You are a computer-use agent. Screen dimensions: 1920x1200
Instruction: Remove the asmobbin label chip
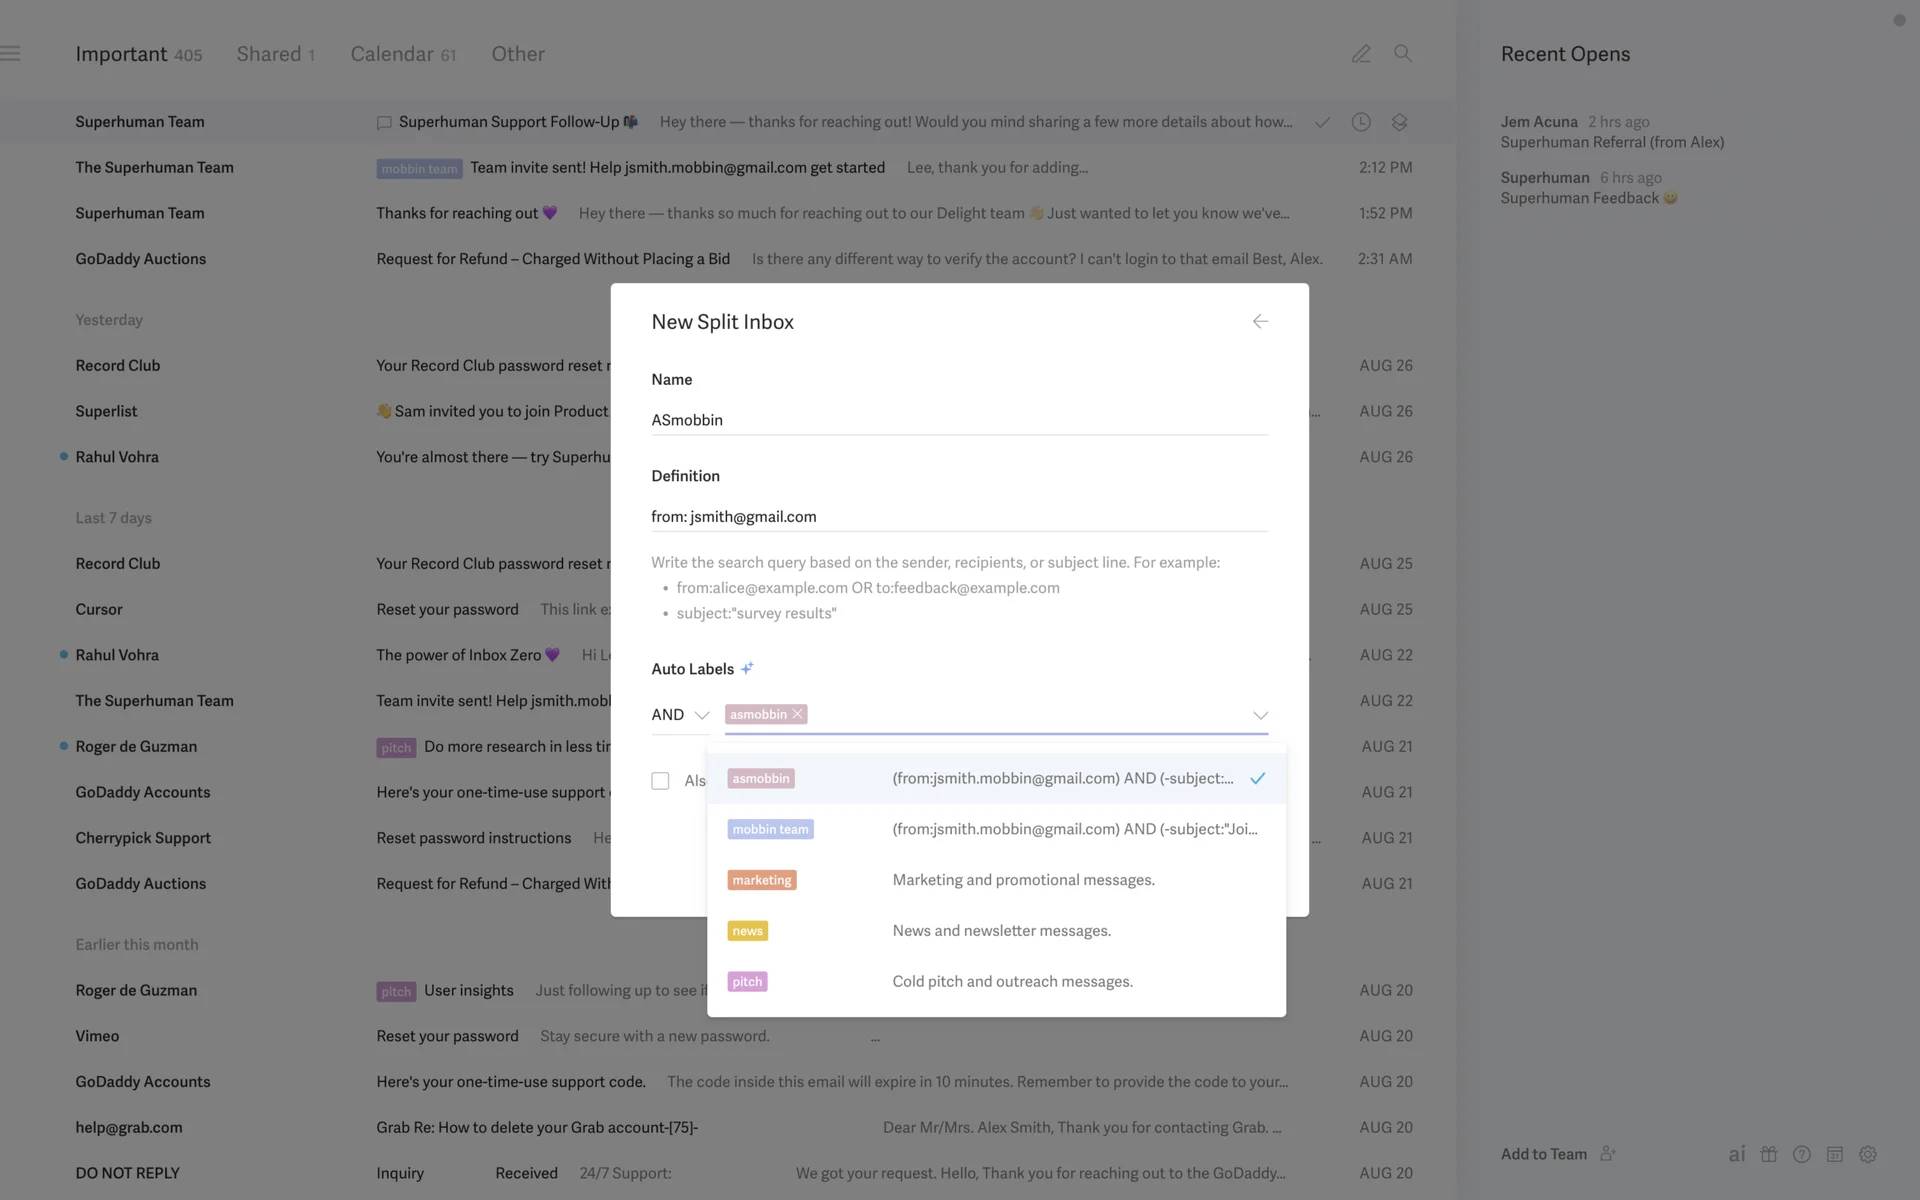click(798, 714)
